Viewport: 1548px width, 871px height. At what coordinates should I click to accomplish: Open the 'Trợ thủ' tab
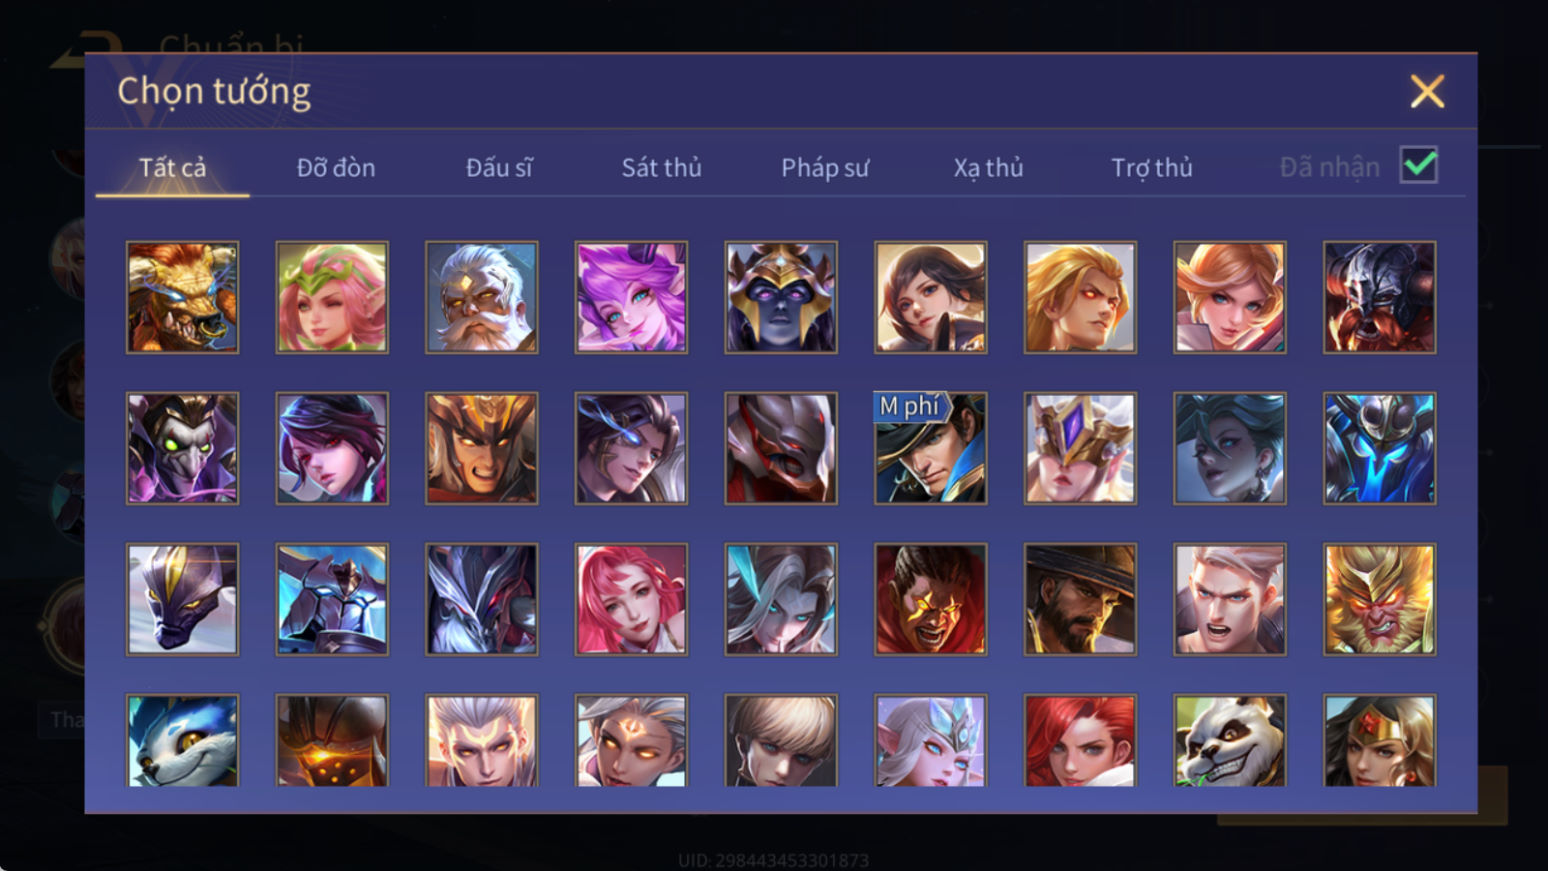1152,168
